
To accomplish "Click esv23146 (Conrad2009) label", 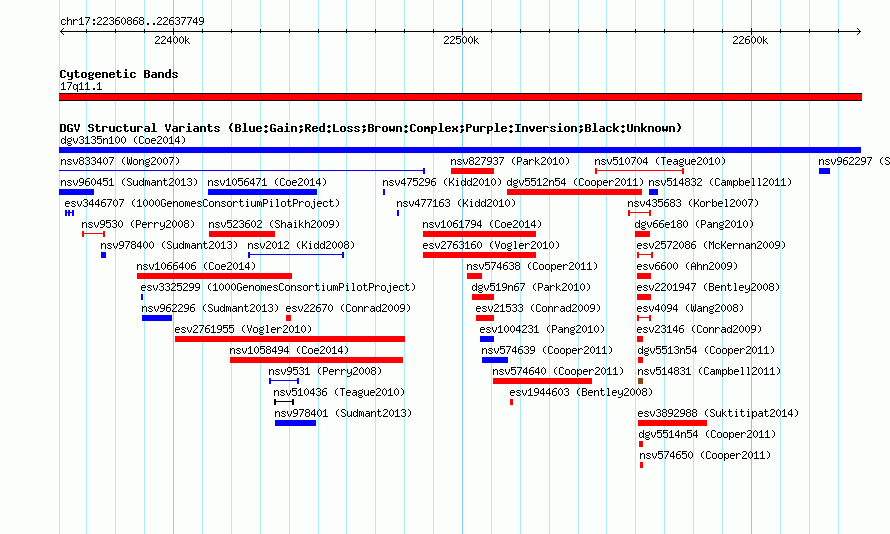I will [699, 329].
